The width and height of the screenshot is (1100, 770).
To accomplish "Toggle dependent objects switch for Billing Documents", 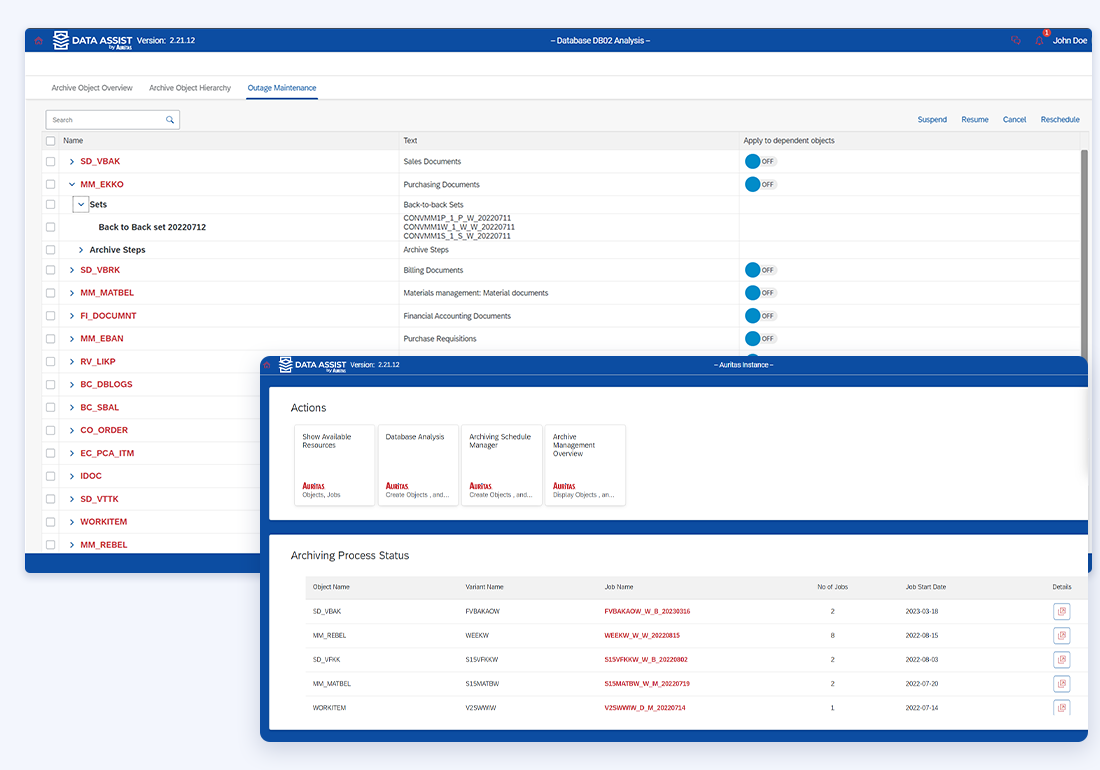I will coord(760,270).
